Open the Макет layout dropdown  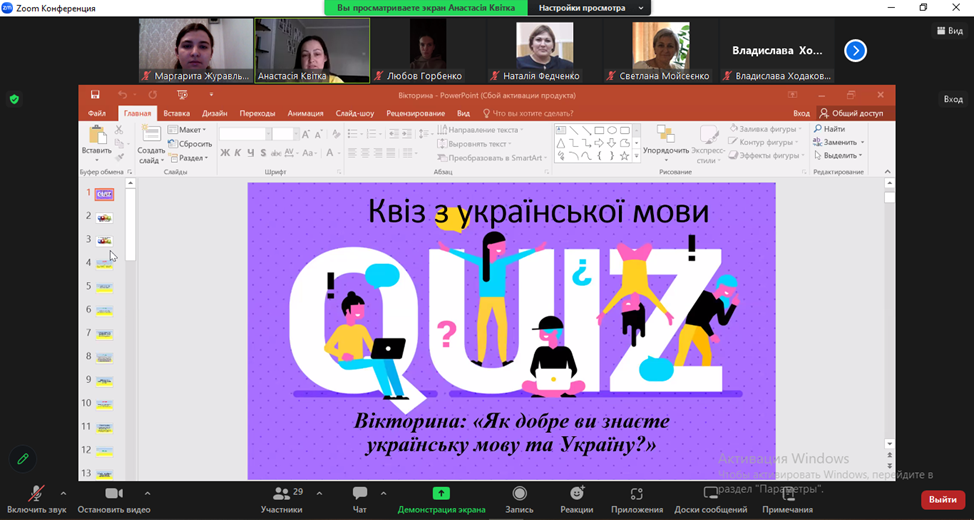(188, 130)
